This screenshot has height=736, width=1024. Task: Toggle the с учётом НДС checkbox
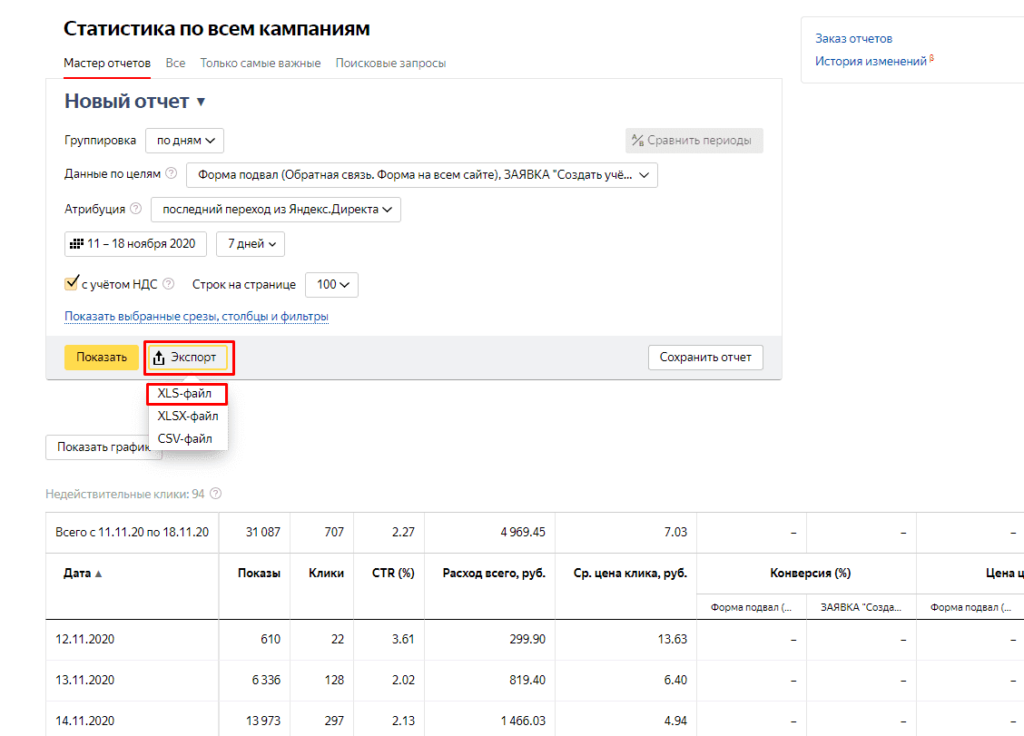point(71,283)
